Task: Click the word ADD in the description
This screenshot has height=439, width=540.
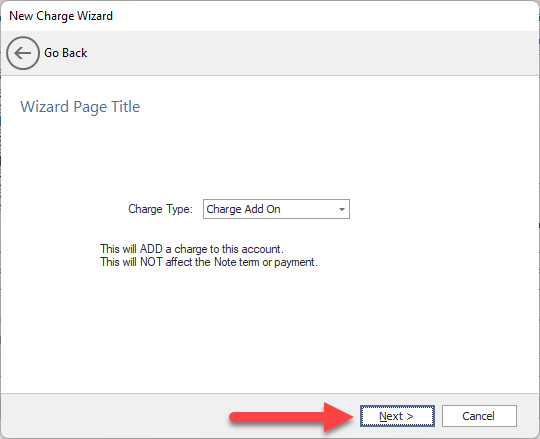Action: pyautogui.click(x=151, y=249)
